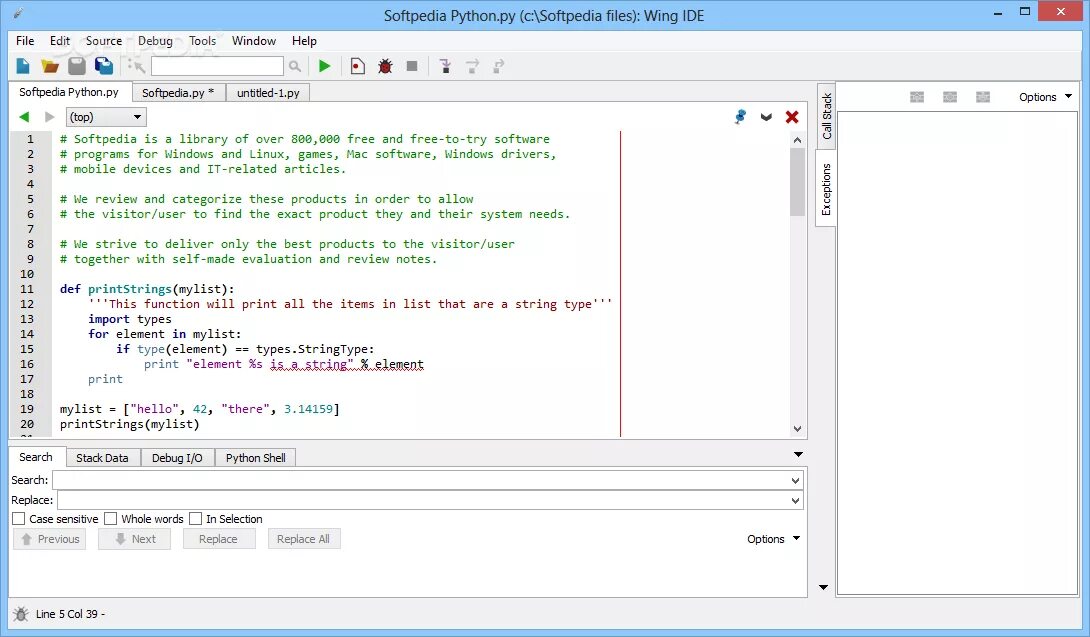The image size is (1090, 637).
Task: Click the 'Line 5 Col 39' status text
Action: [x=70, y=614]
